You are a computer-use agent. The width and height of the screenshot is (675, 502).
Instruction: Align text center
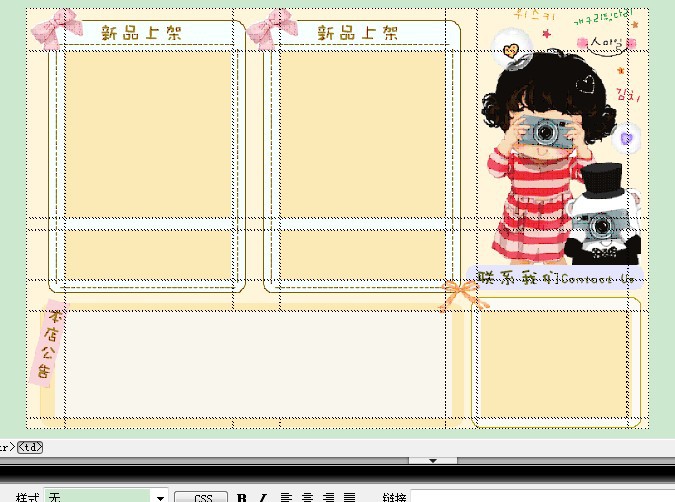tap(307, 498)
